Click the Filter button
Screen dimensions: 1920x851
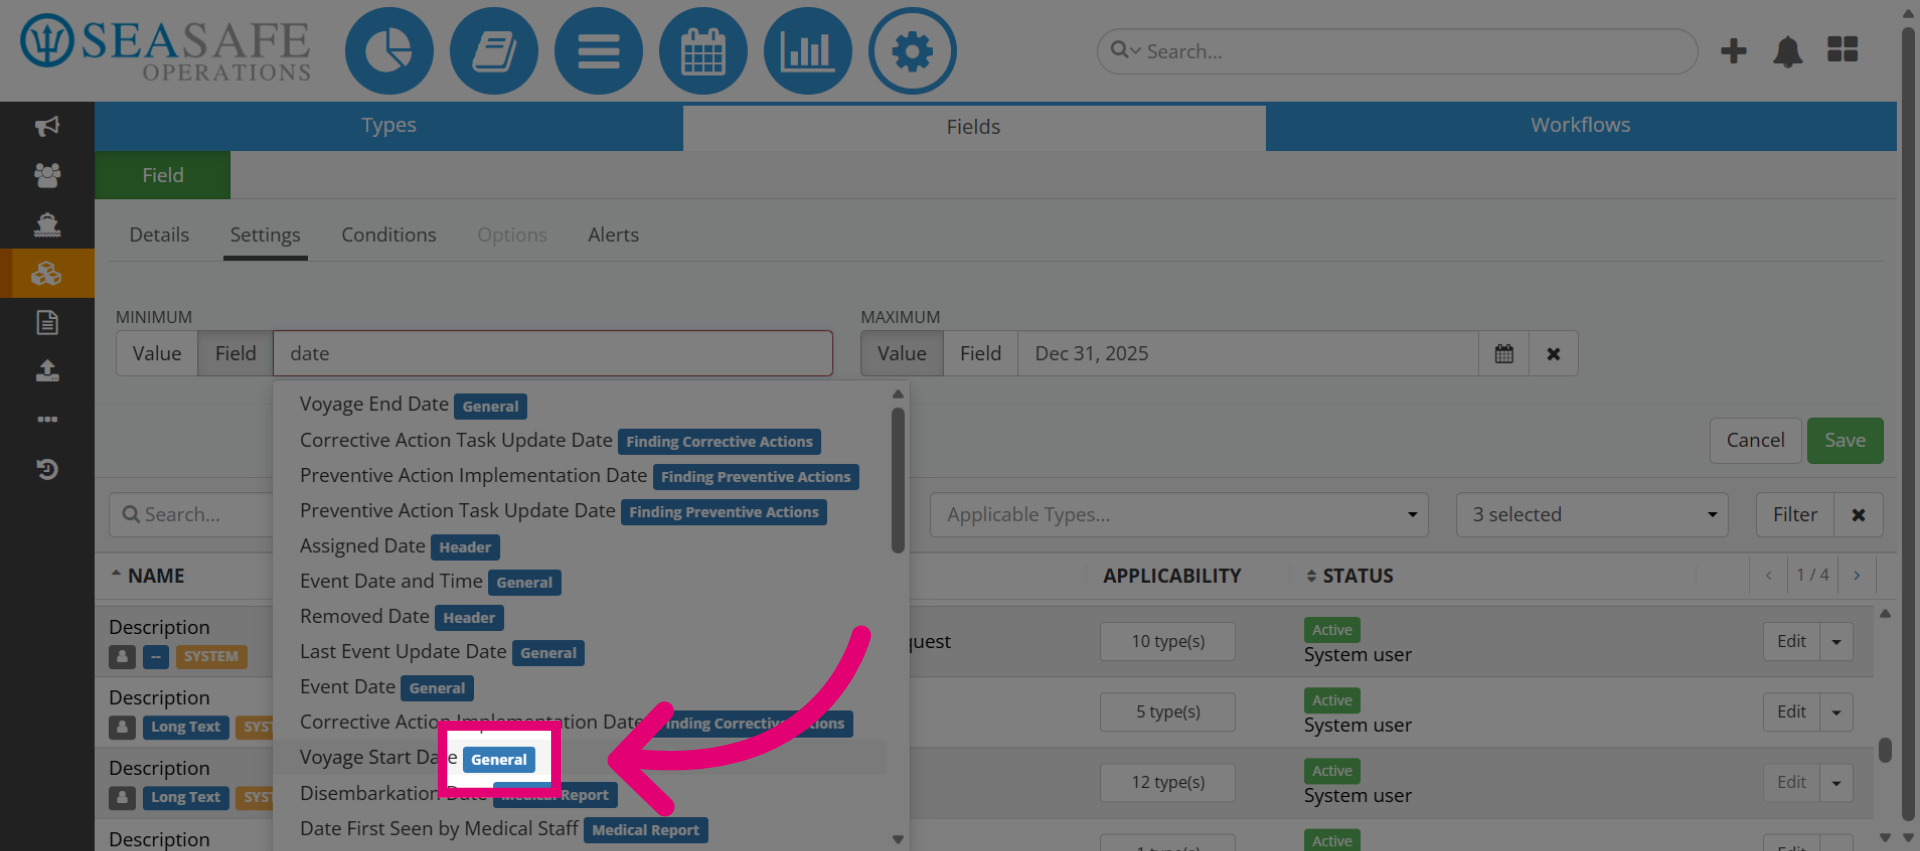pyautogui.click(x=1795, y=515)
